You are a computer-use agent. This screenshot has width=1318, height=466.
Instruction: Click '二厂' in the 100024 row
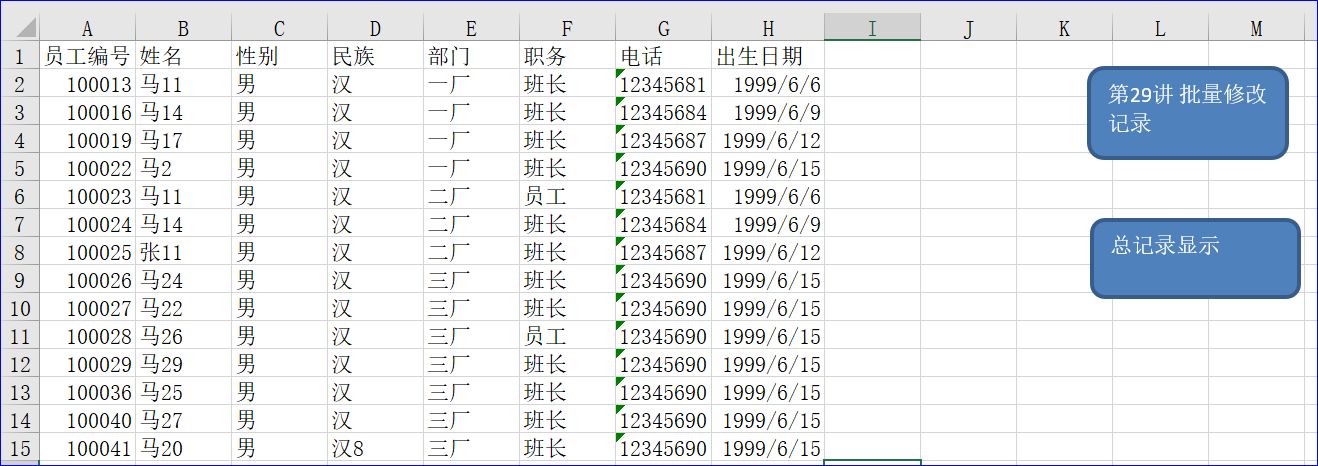[x=472, y=224]
